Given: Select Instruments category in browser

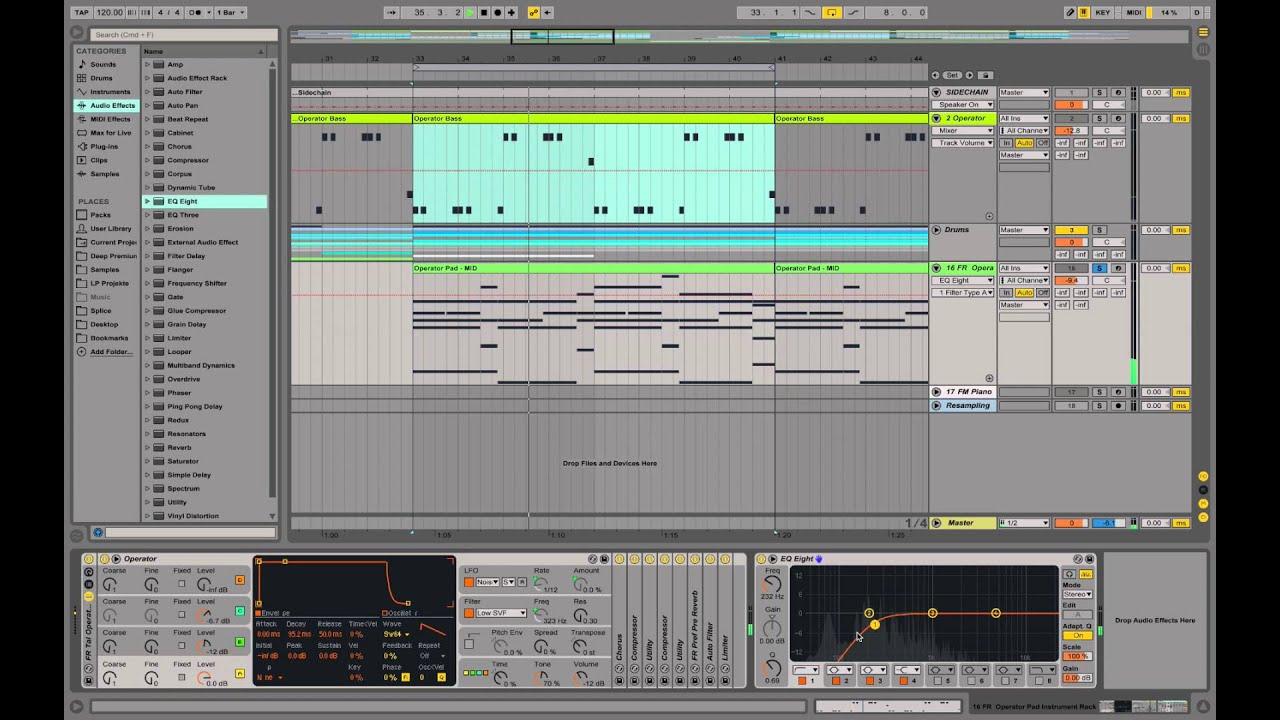Looking at the screenshot, I should pyautogui.click(x=110, y=92).
